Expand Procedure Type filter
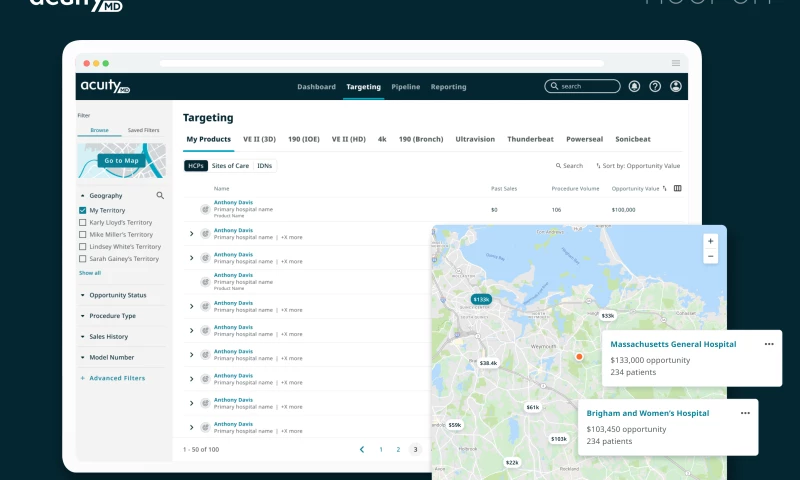Viewport: 800px width, 480px height. pos(83,316)
